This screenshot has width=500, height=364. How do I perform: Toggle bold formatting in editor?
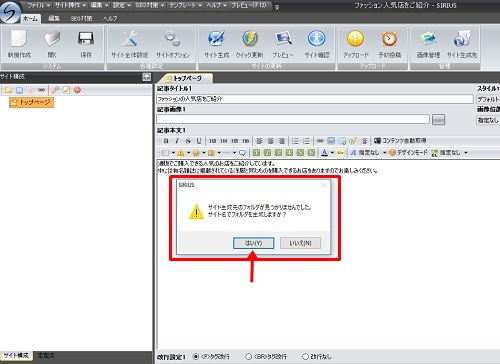[166, 141]
